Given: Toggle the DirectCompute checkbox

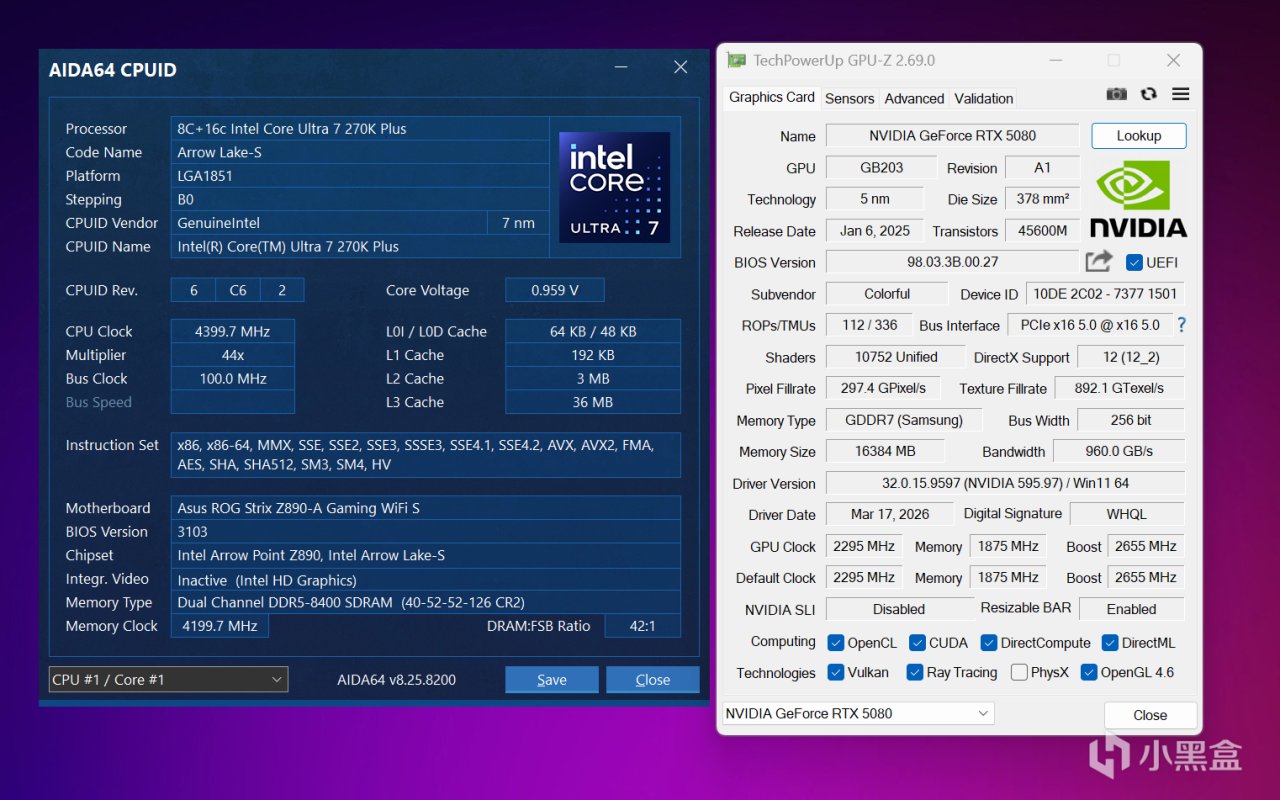Looking at the screenshot, I should click(989, 643).
